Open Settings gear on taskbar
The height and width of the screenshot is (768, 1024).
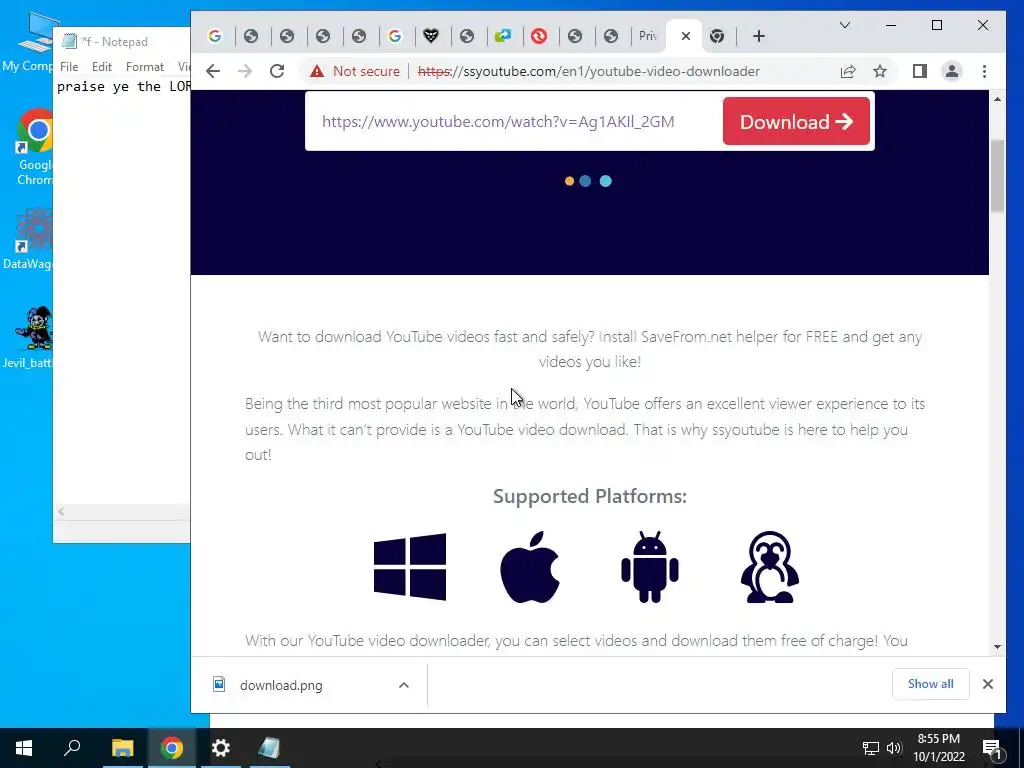(x=221, y=748)
